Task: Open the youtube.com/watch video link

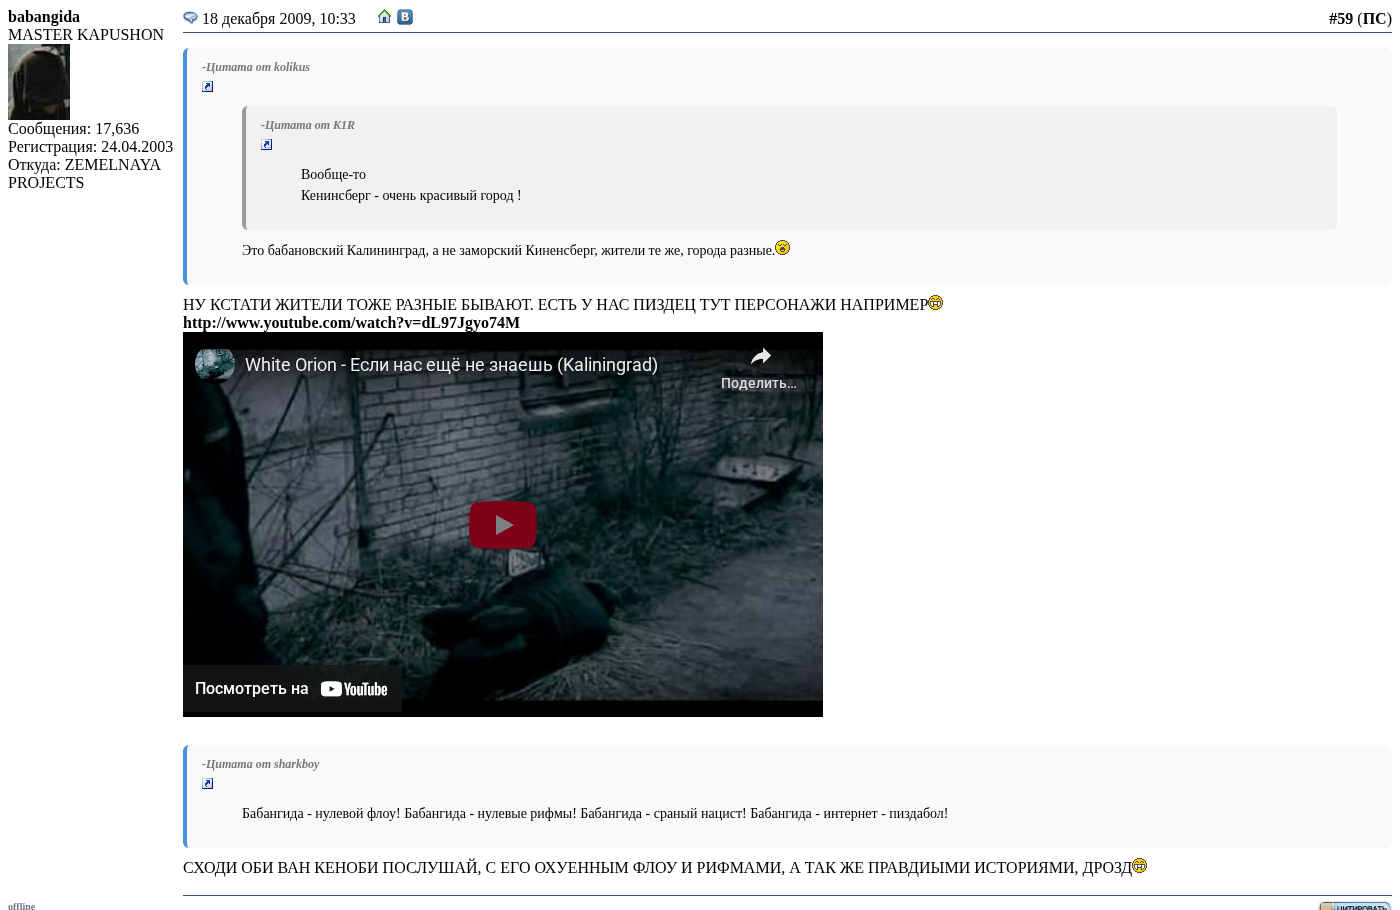Action: pos(351,323)
